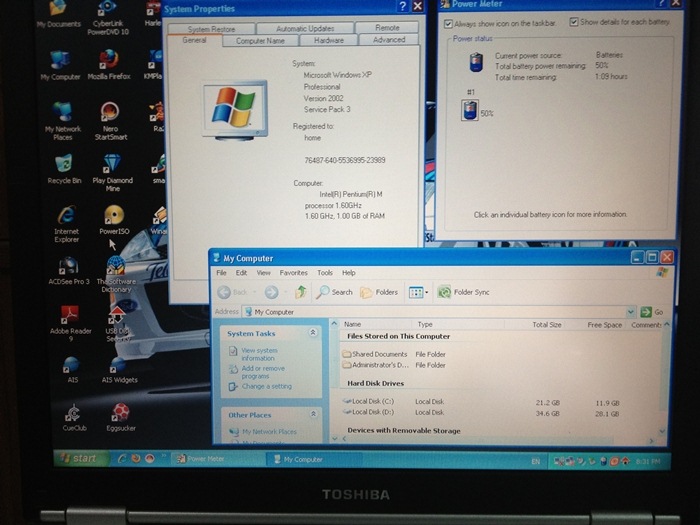This screenshot has width=700, height=525.
Task: Toggle 'Always show icon on the taskbar'
Action: pyautogui.click(x=448, y=22)
